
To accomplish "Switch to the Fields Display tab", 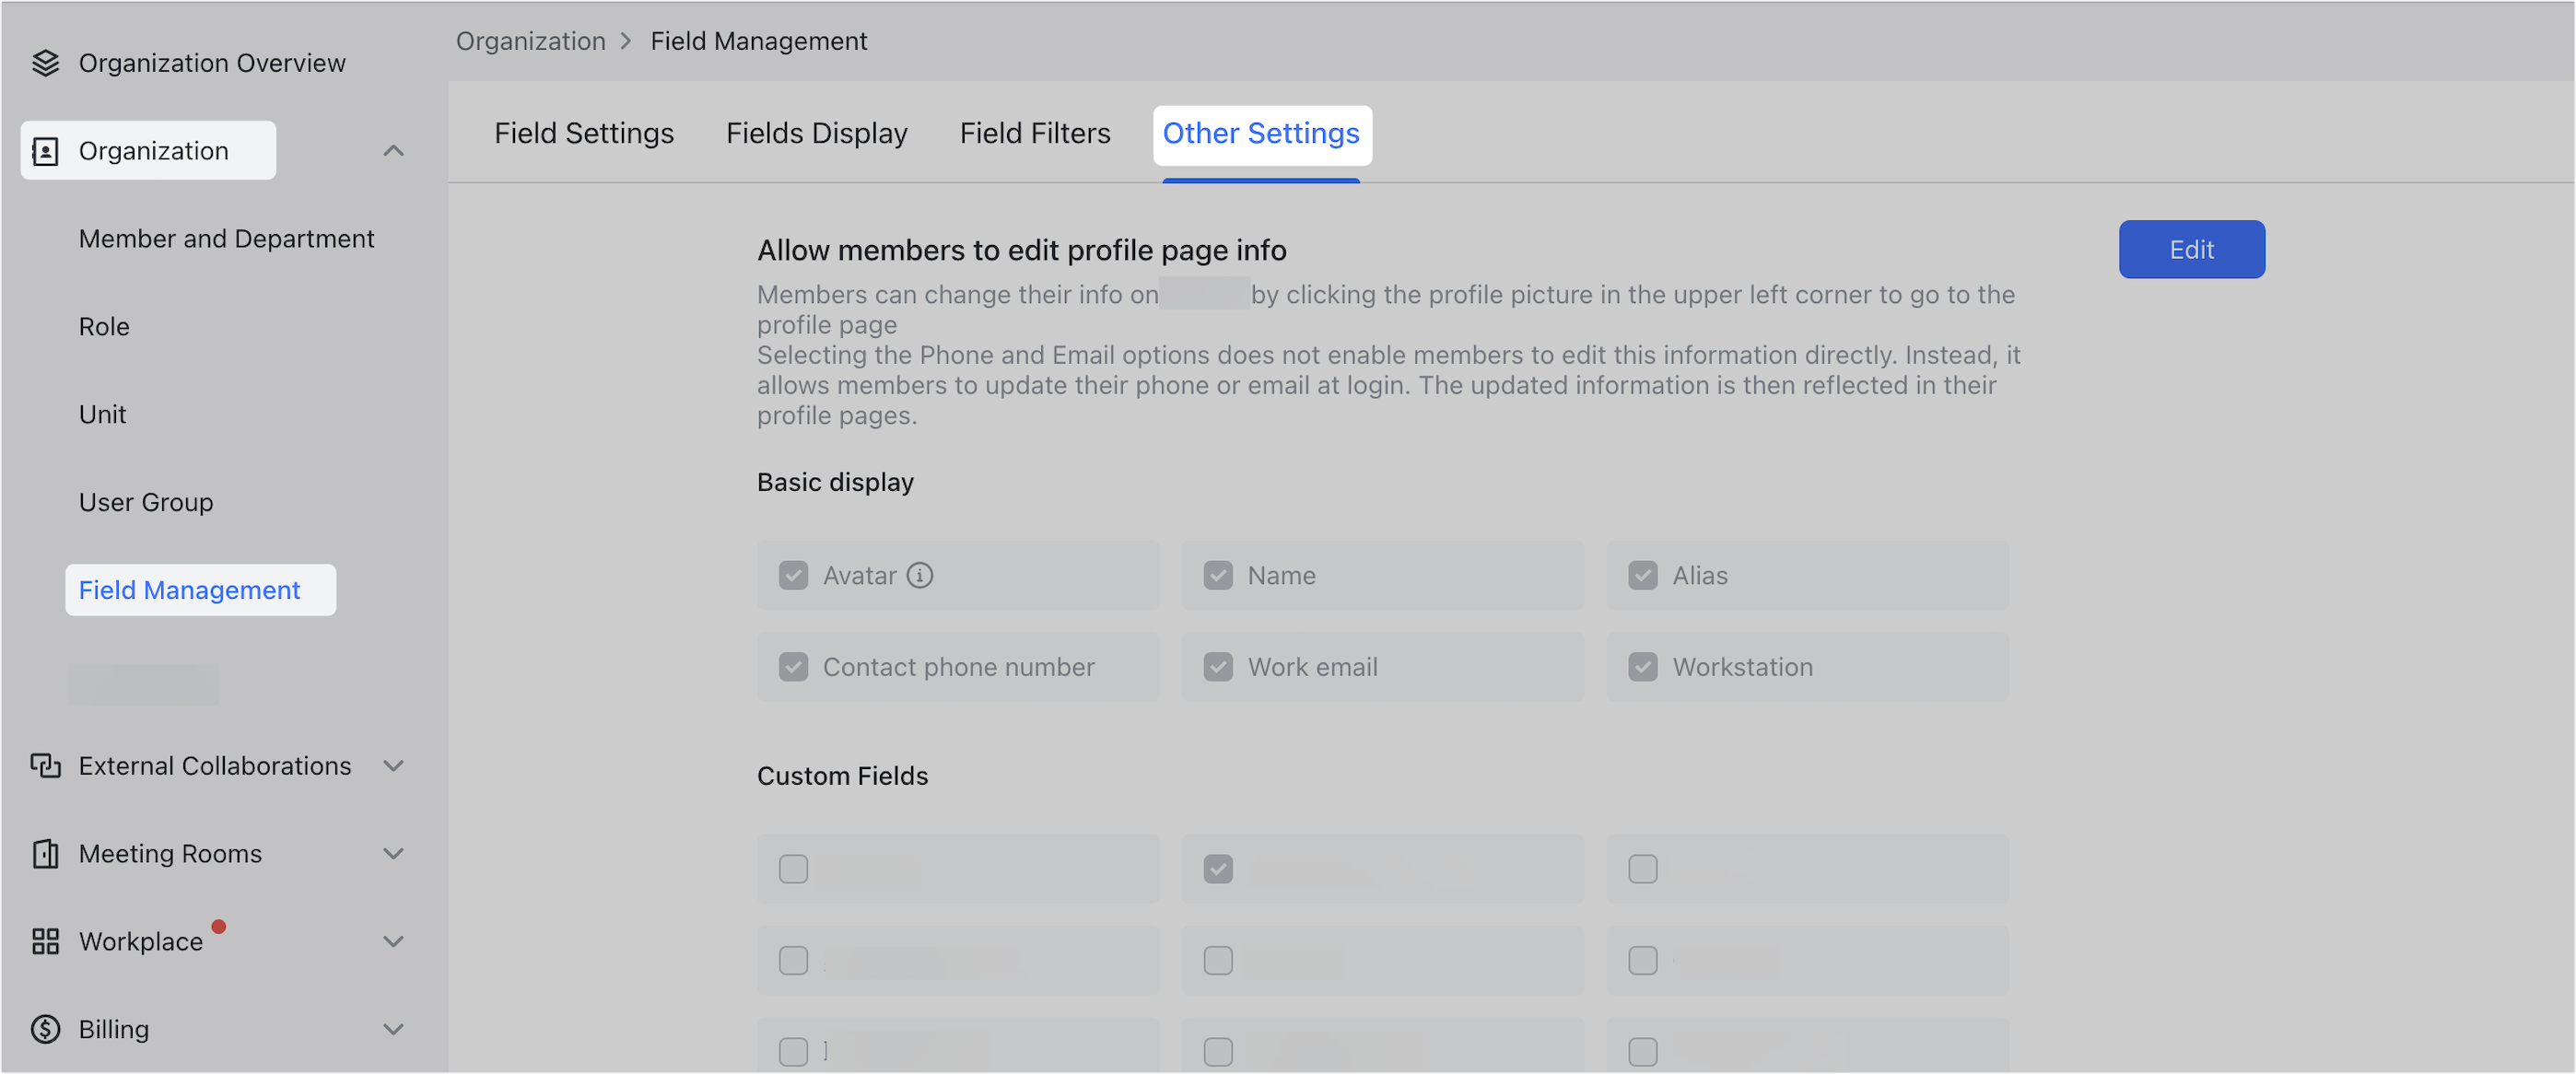I will (x=817, y=133).
